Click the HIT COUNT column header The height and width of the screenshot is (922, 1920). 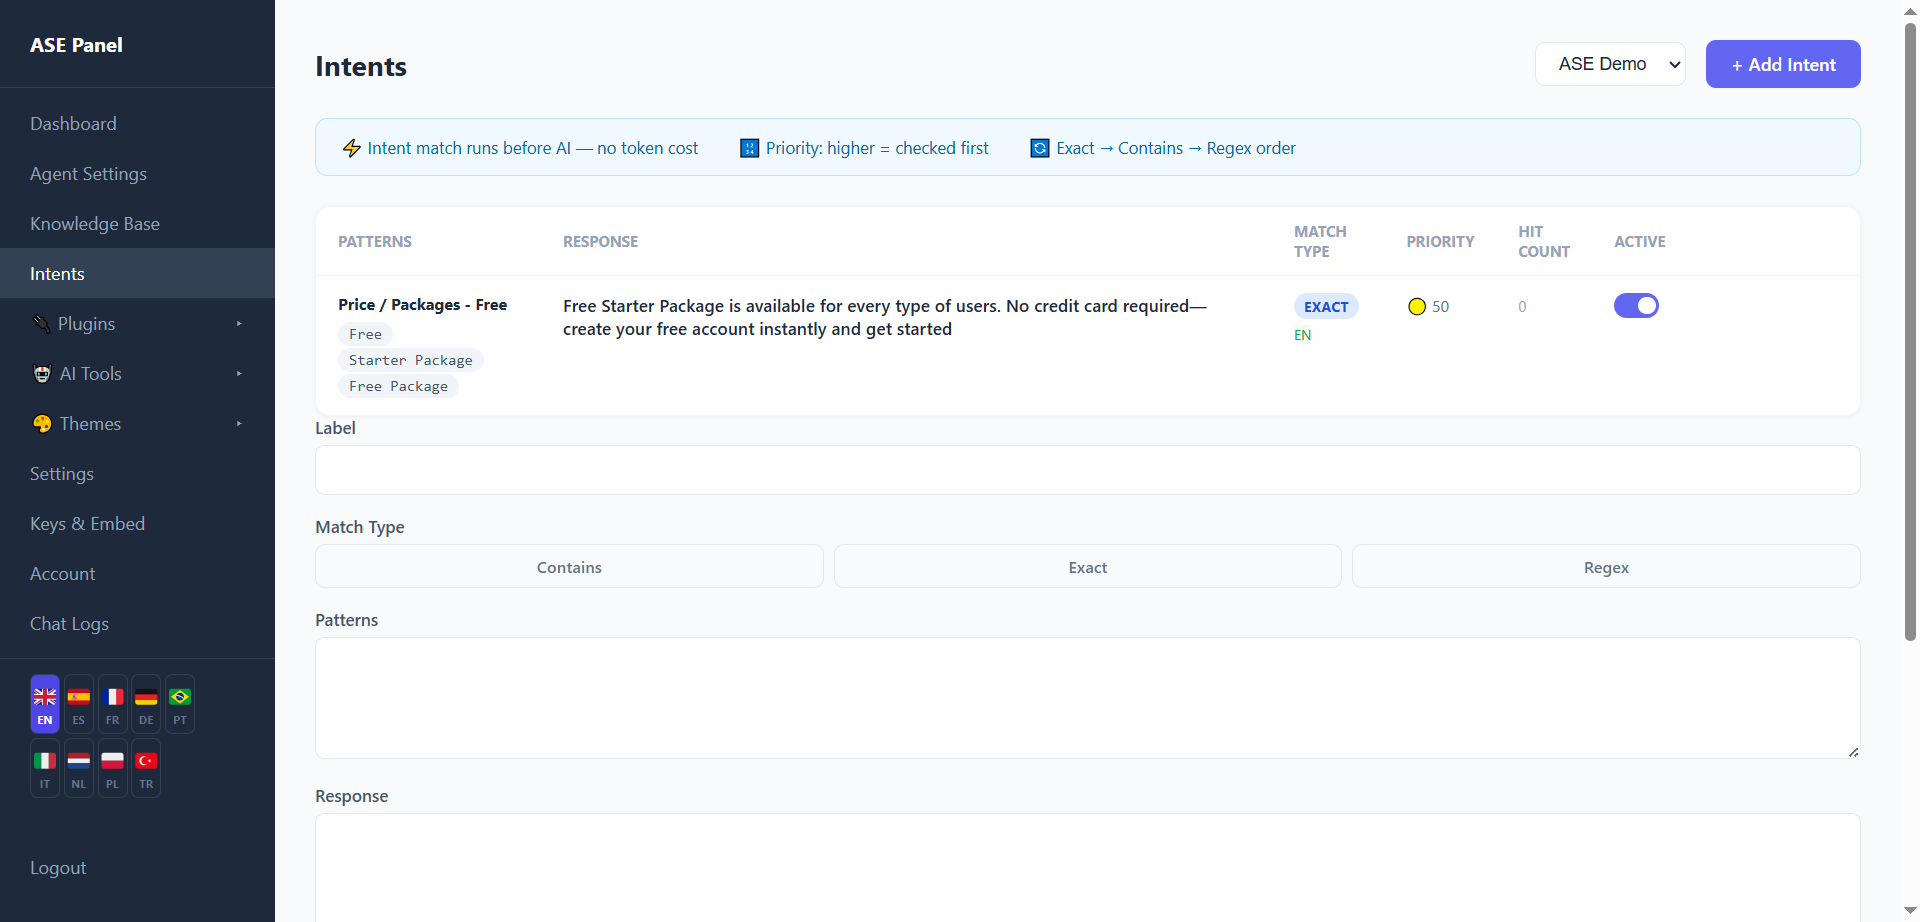pos(1544,242)
